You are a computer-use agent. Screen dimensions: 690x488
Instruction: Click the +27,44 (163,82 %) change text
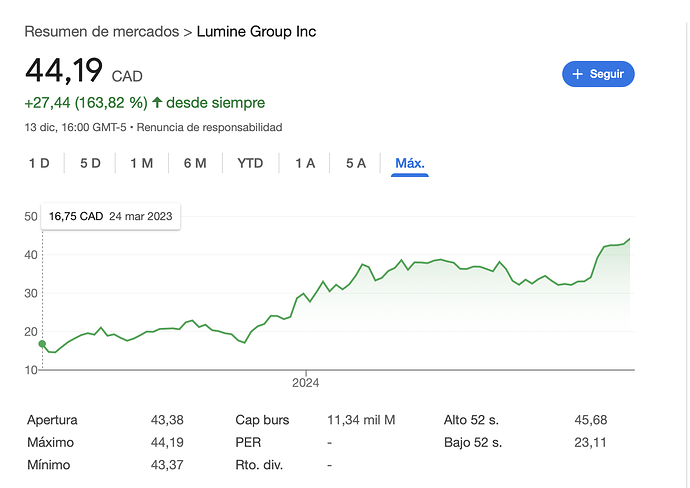pos(86,103)
